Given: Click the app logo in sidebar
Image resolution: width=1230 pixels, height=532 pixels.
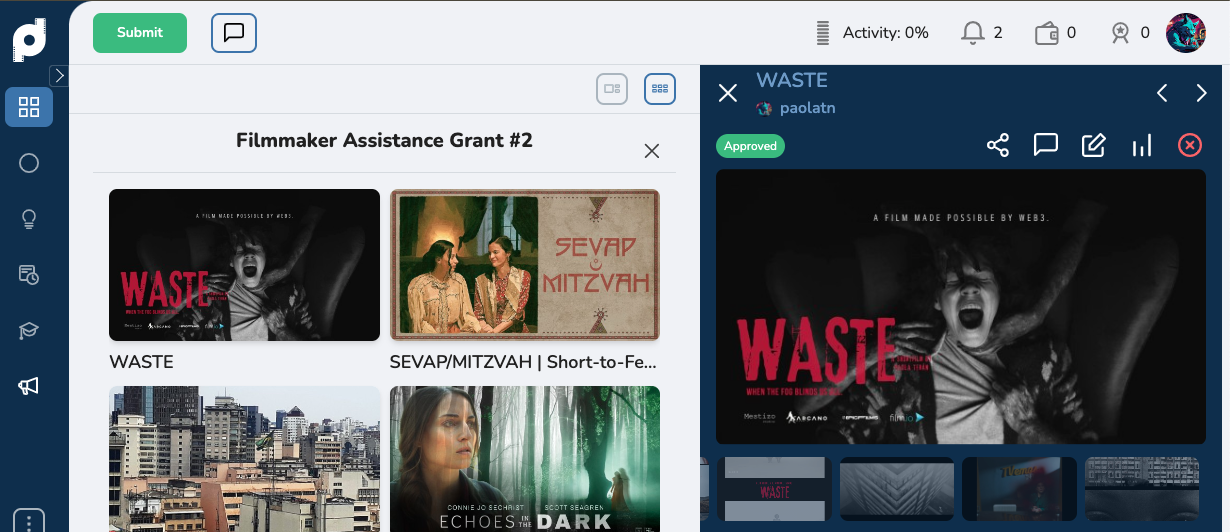Looking at the screenshot, I should click(29, 40).
